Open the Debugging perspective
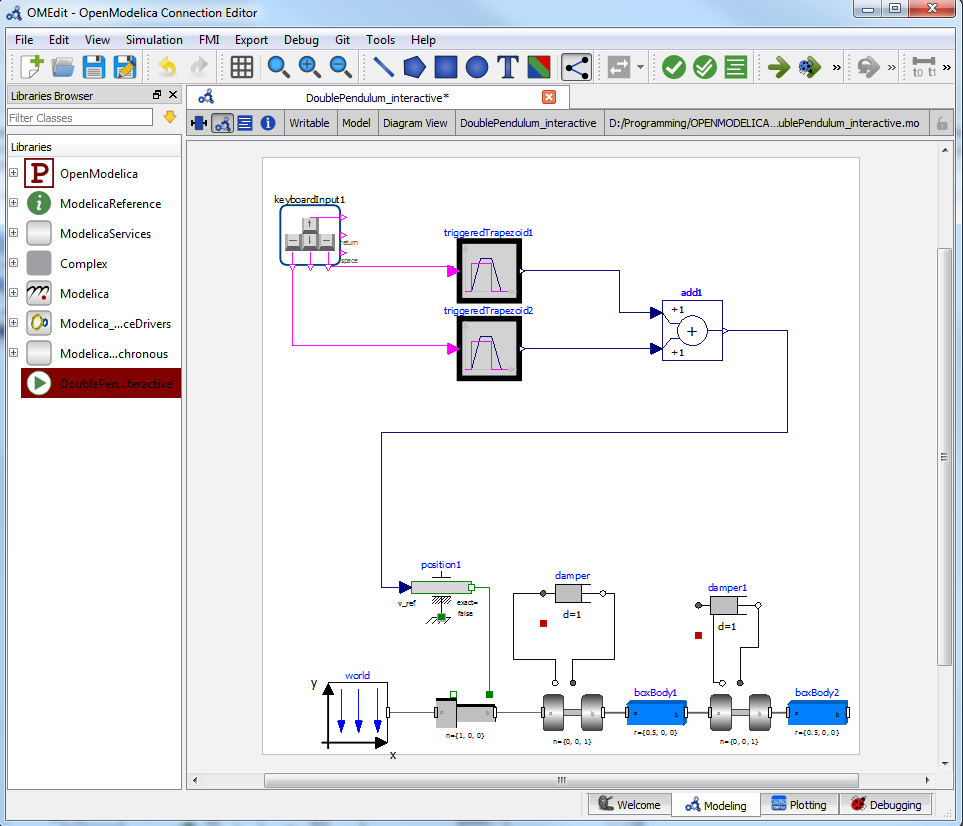 pos(887,804)
